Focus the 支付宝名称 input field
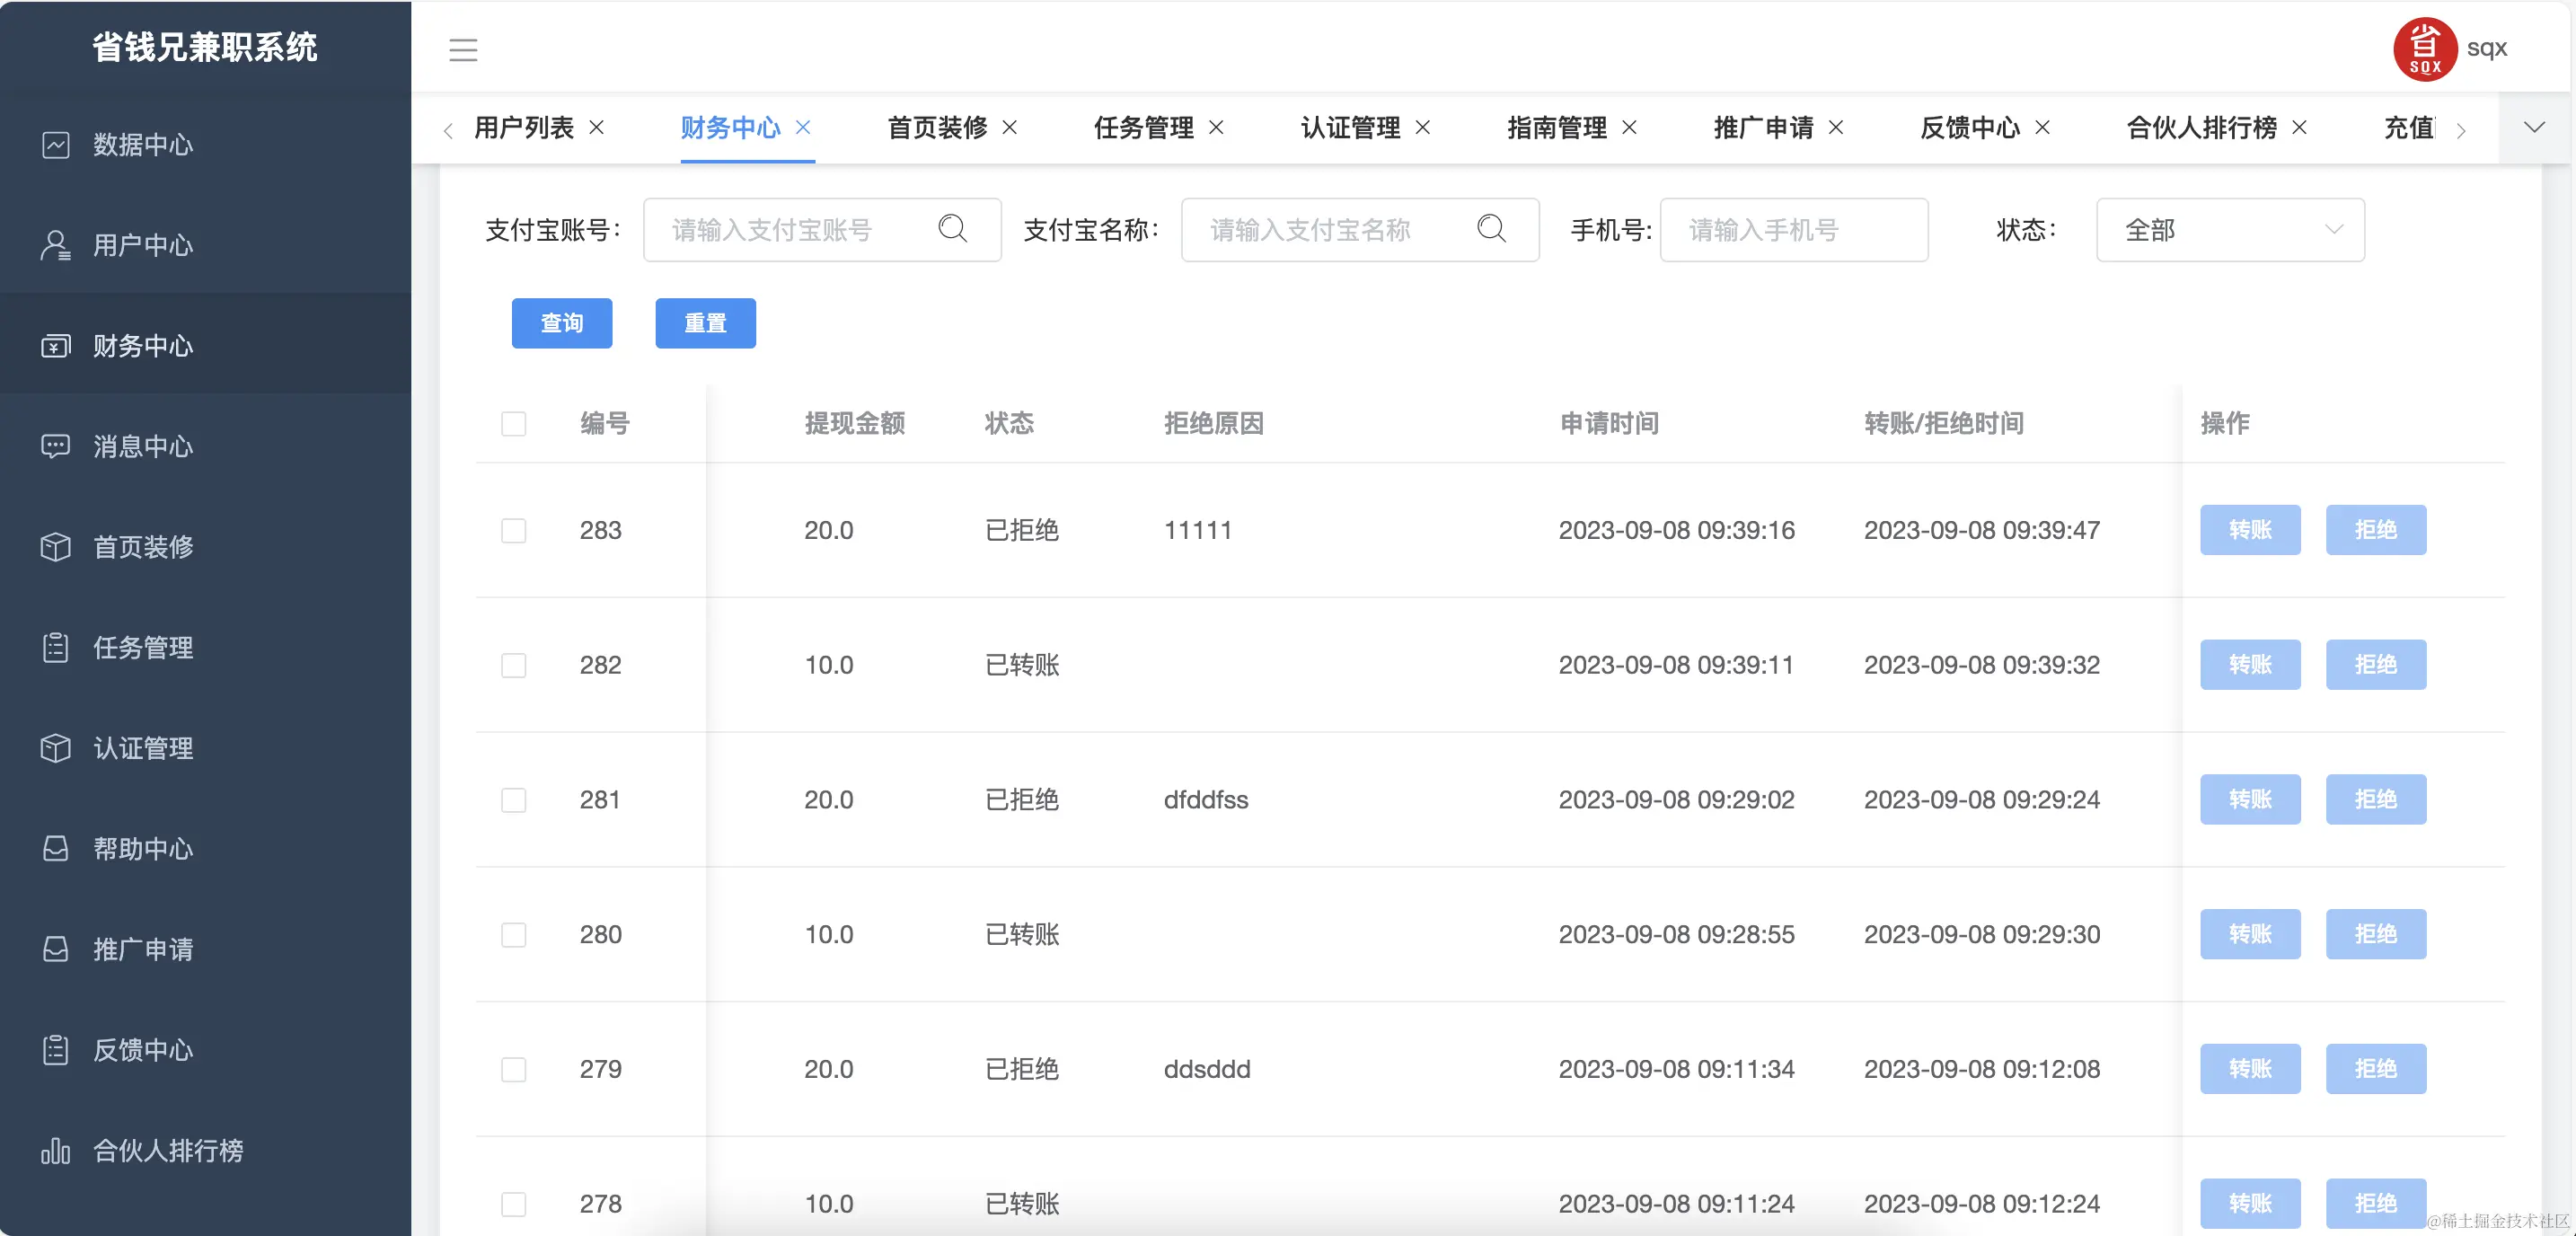The height and width of the screenshot is (1236, 2576). (x=1360, y=230)
